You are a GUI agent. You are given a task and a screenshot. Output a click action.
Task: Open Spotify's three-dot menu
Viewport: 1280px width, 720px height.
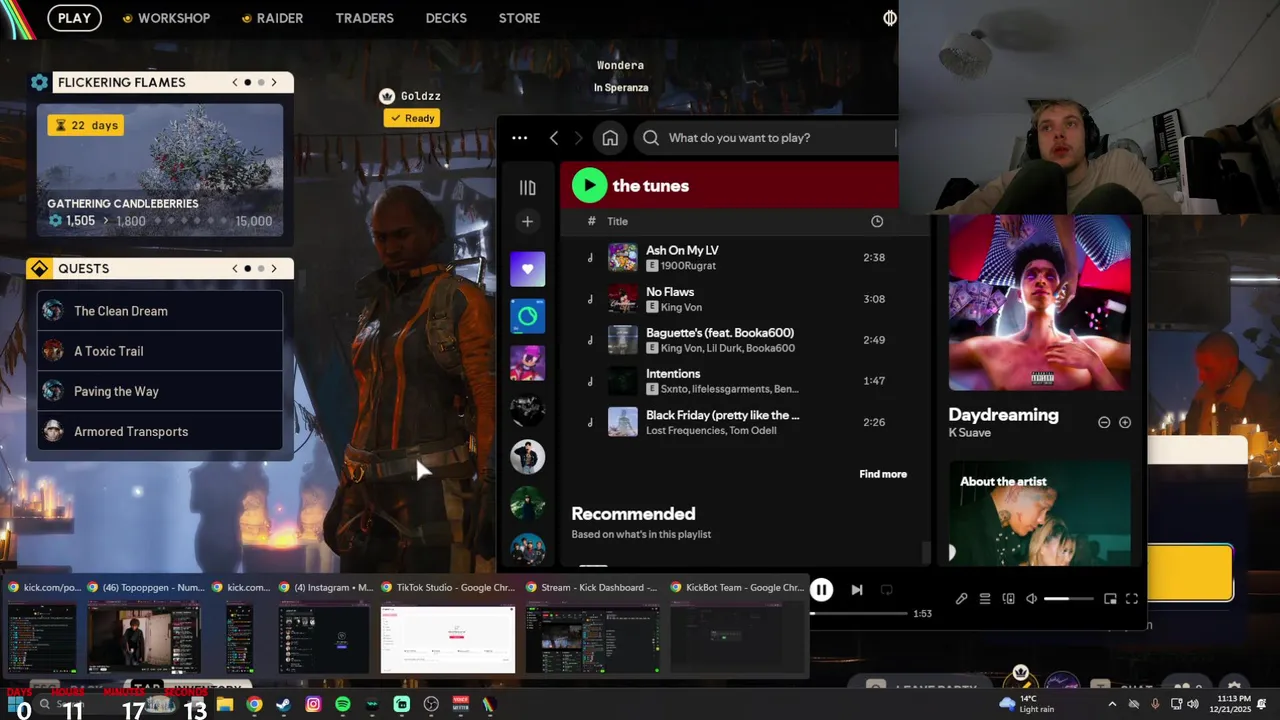(x=519, y=138)
